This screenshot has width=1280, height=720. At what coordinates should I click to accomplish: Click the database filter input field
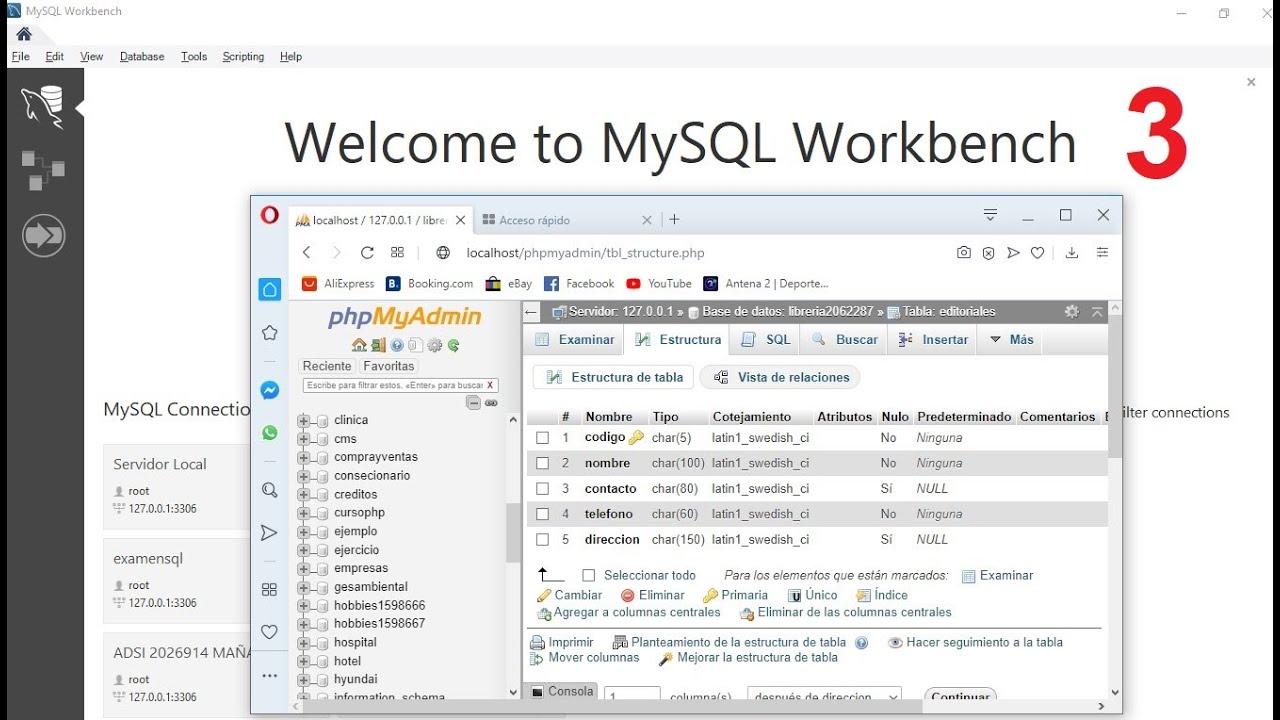pos(393,385)
